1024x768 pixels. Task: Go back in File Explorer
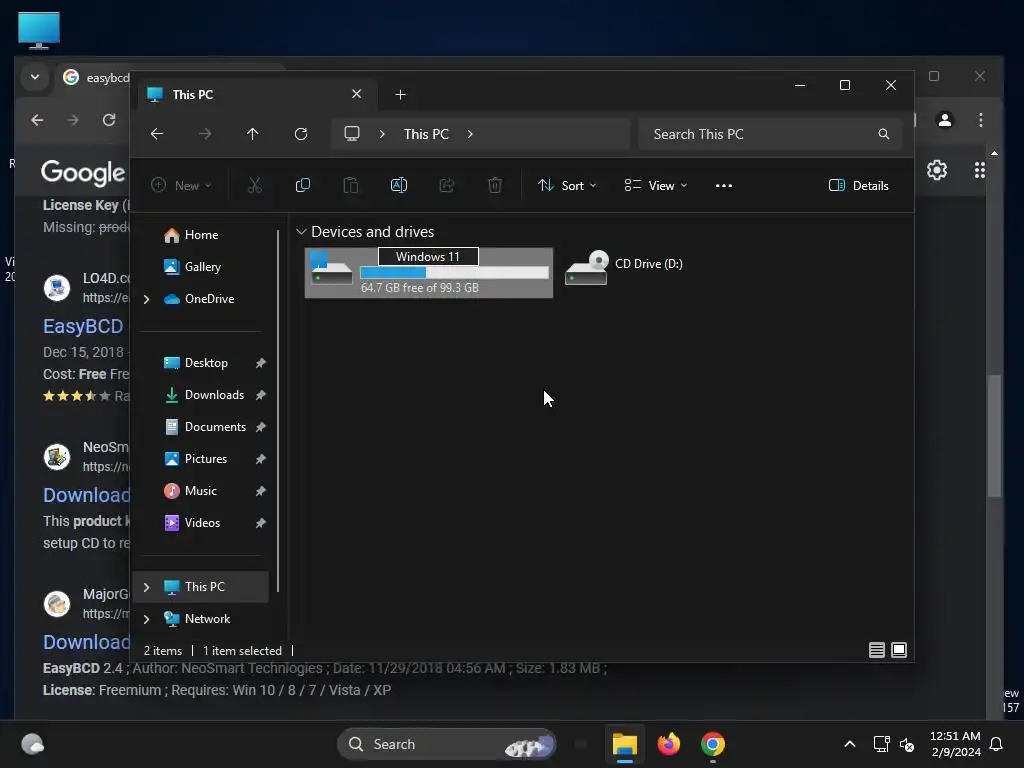(x=157, y=134)
